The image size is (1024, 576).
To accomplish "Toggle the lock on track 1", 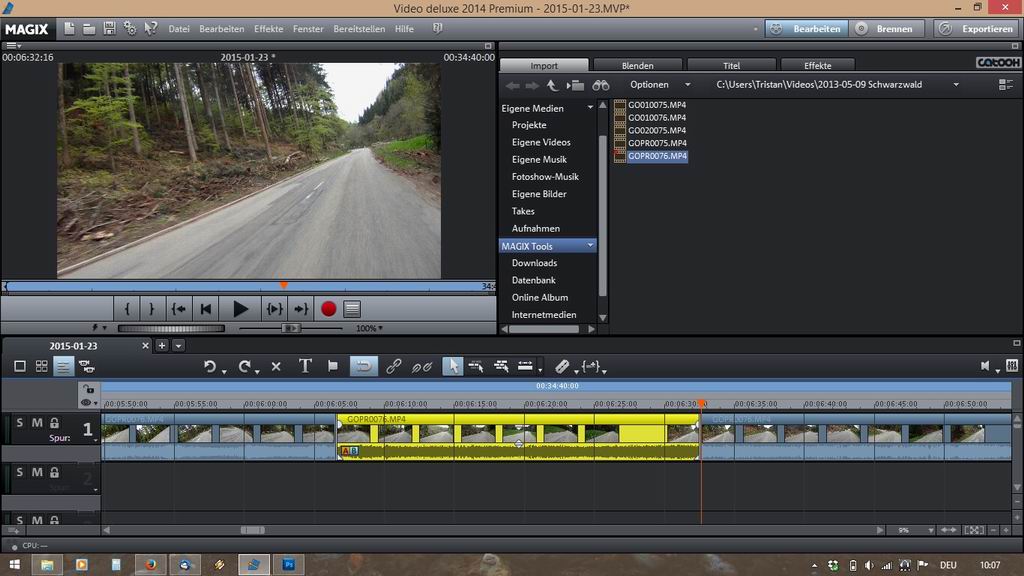I will click(54, 423).
